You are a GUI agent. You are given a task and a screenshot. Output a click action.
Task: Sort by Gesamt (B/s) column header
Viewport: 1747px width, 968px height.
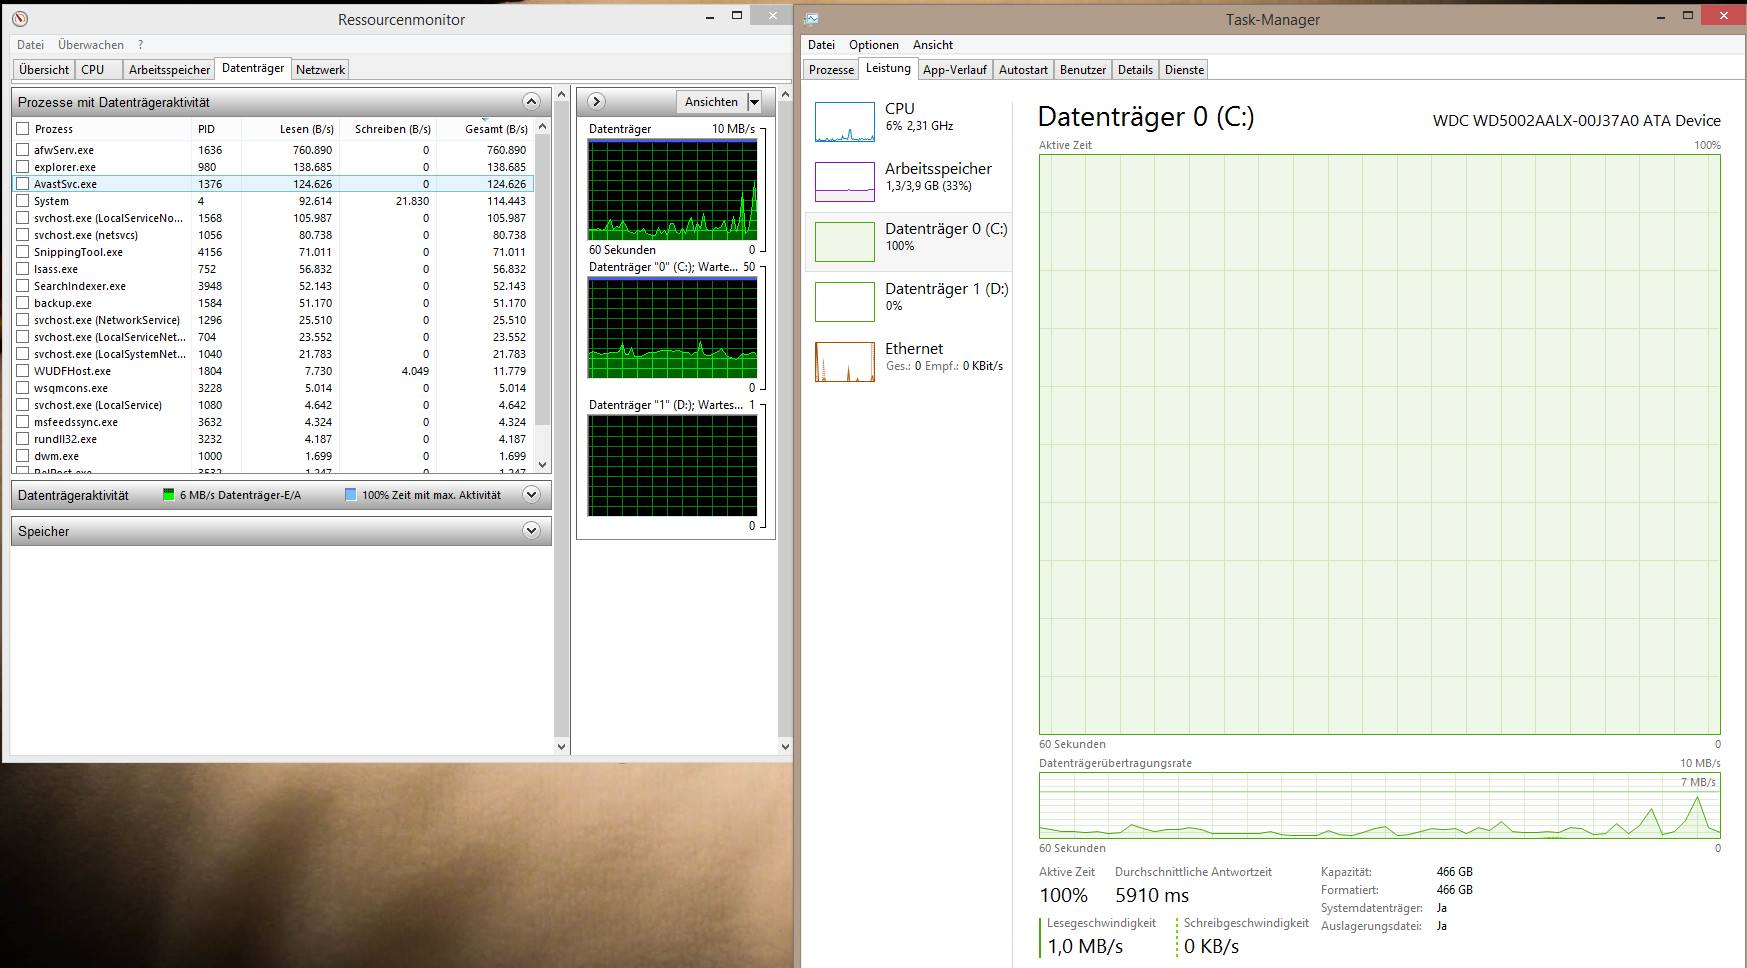[x=485, y=129]
